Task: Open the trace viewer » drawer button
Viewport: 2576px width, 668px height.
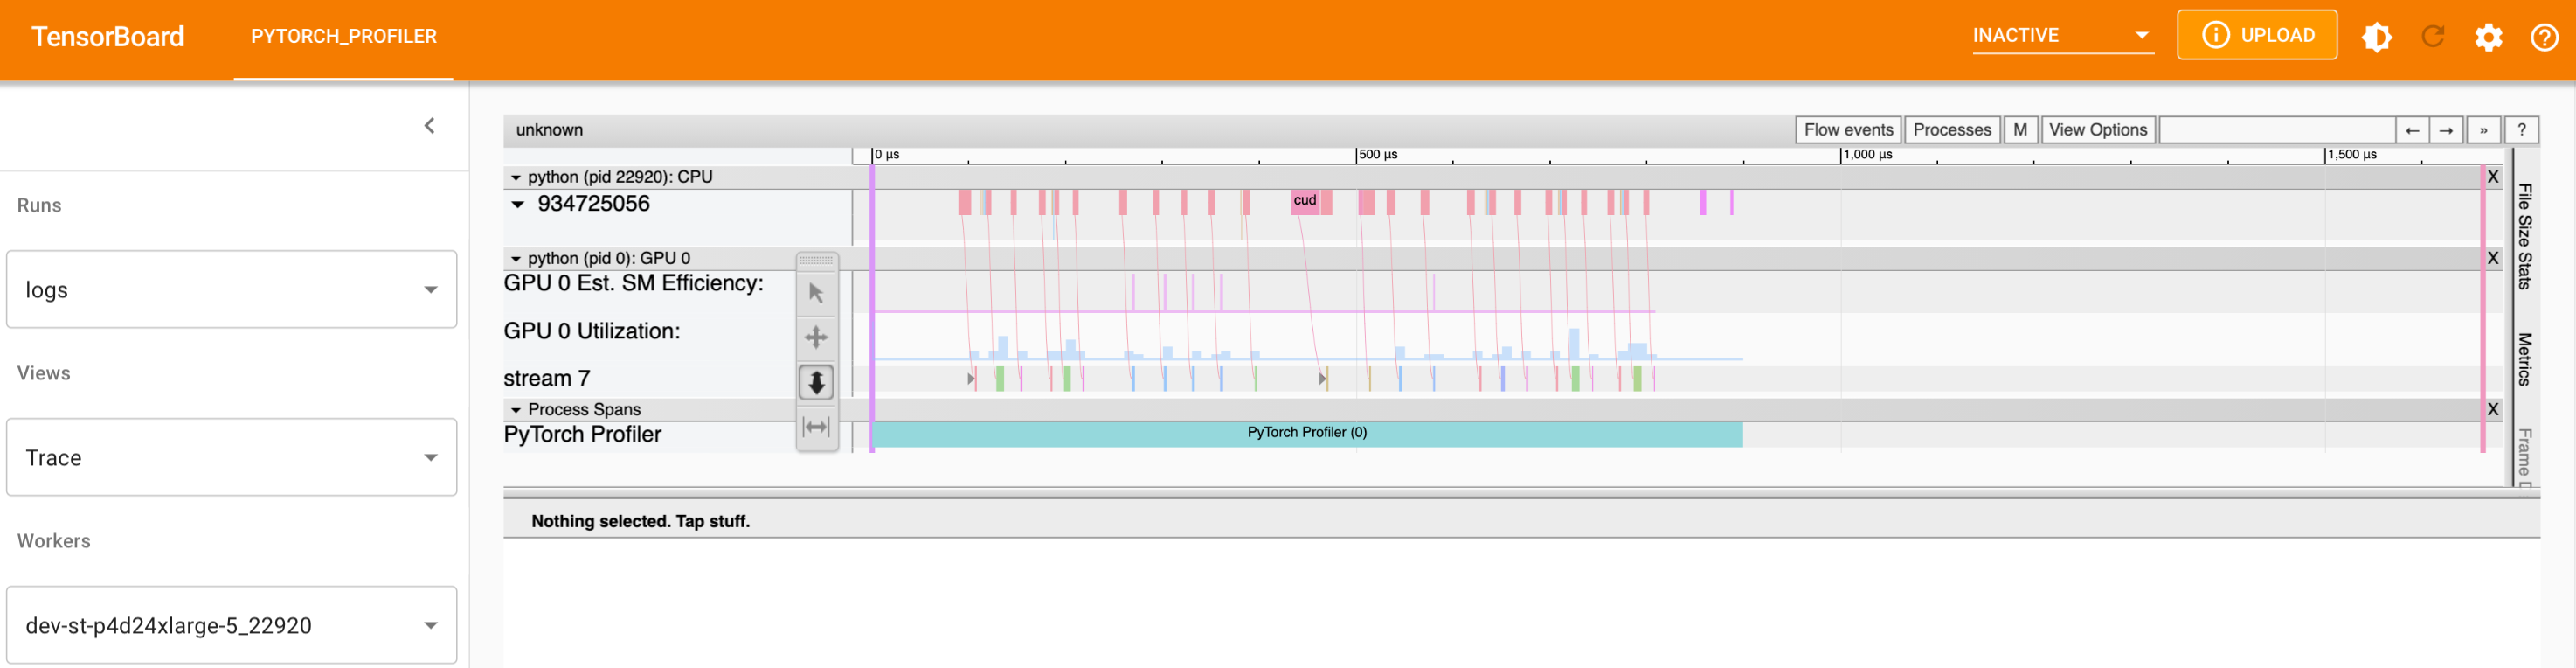Action: point(2483,130)
